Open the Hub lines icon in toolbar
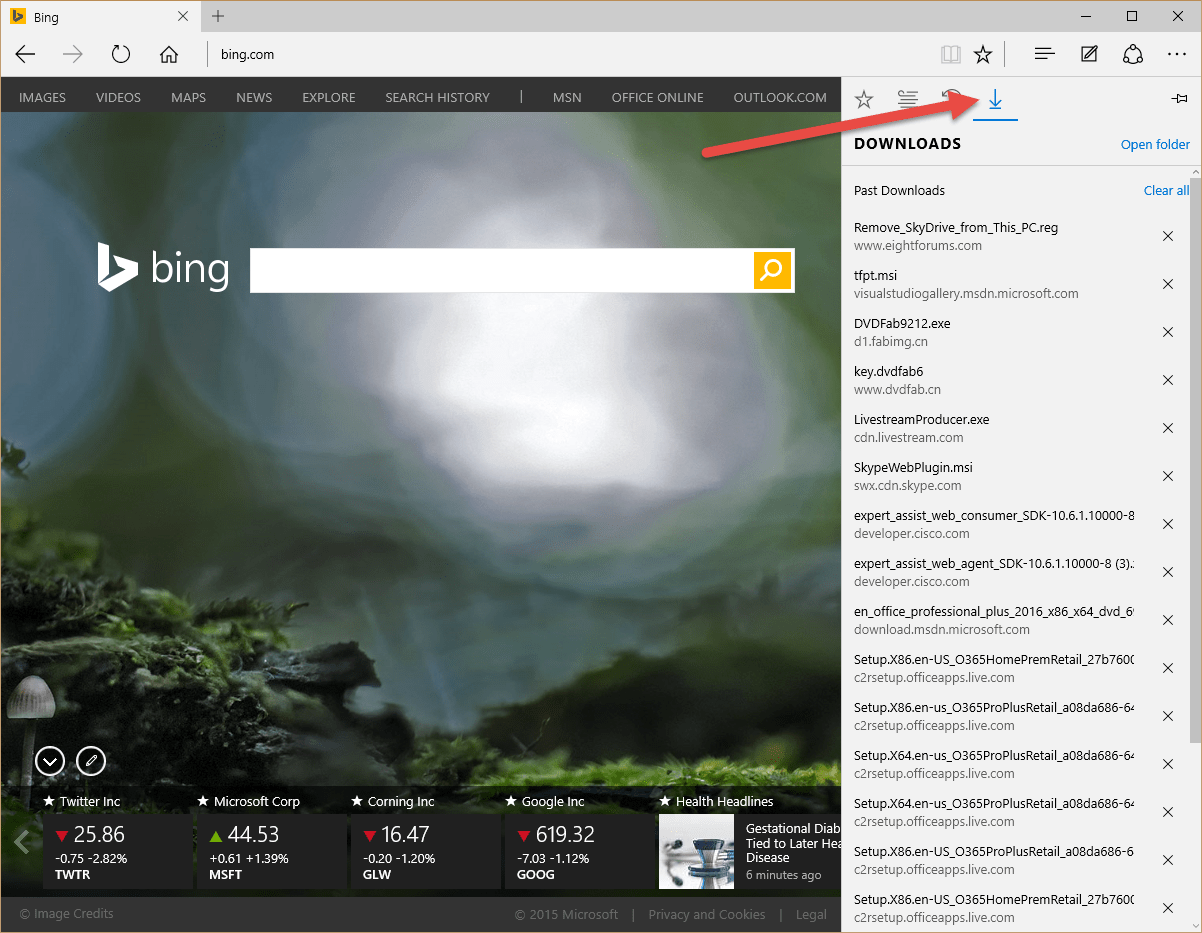Viewport: 1202px width, 933px height. pos(1045,54)
